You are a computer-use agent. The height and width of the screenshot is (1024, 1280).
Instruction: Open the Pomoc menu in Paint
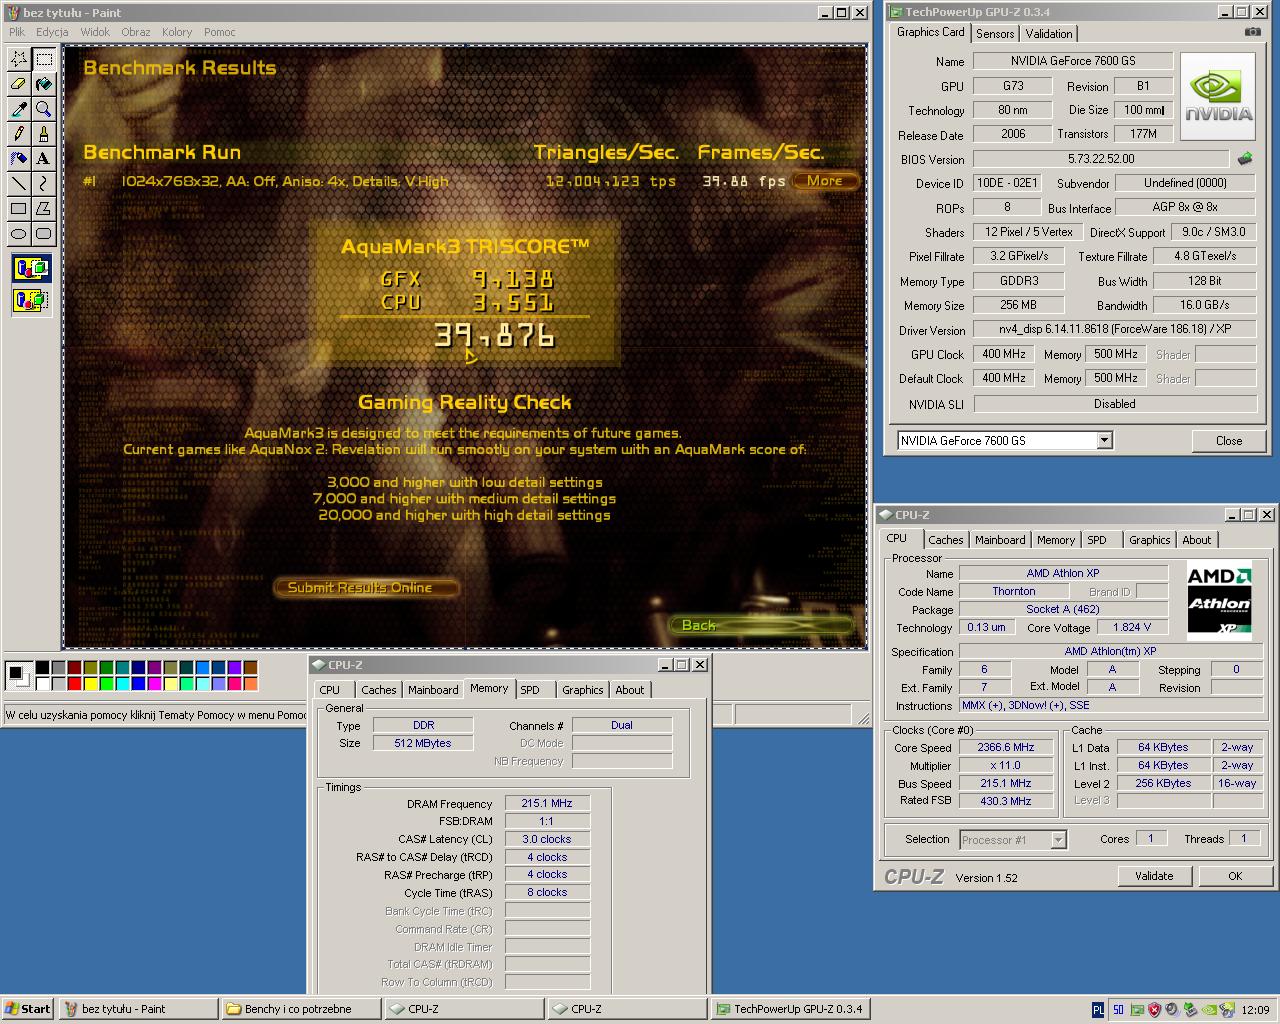click(x=219, y=32)
